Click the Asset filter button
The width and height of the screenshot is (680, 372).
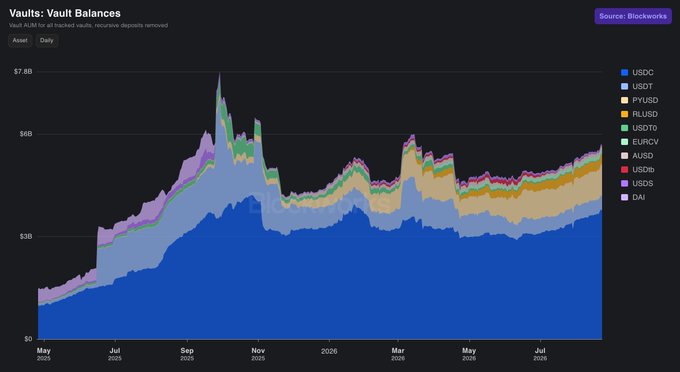click(20, 40)
